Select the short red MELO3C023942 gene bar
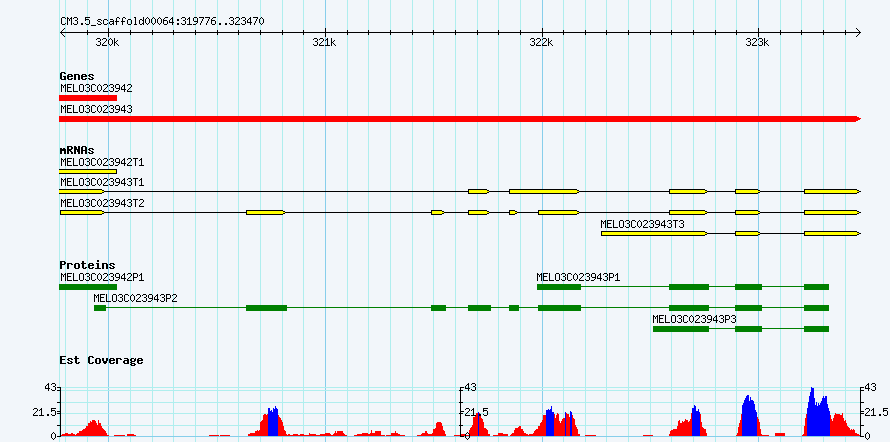Viewport: 890px width, 442px height. tap(88, 98)
